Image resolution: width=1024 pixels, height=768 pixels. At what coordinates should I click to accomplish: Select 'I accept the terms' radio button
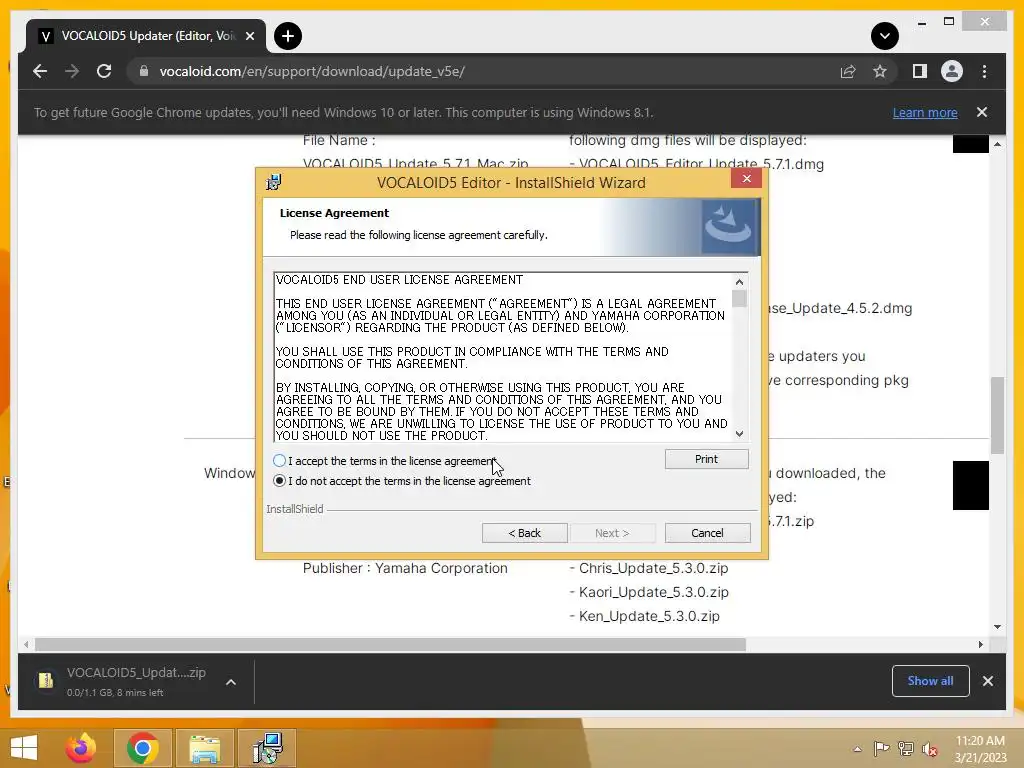point(280,461)
